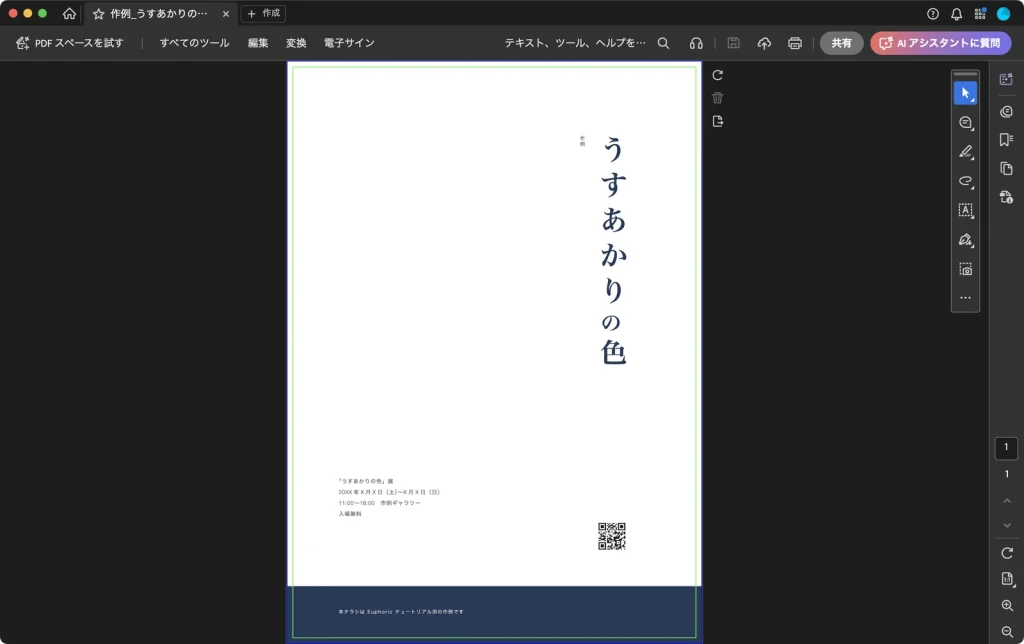Open the read aloud headphones icon
The width and height of the screenshot is (1024, 644).
click(696, 43)
